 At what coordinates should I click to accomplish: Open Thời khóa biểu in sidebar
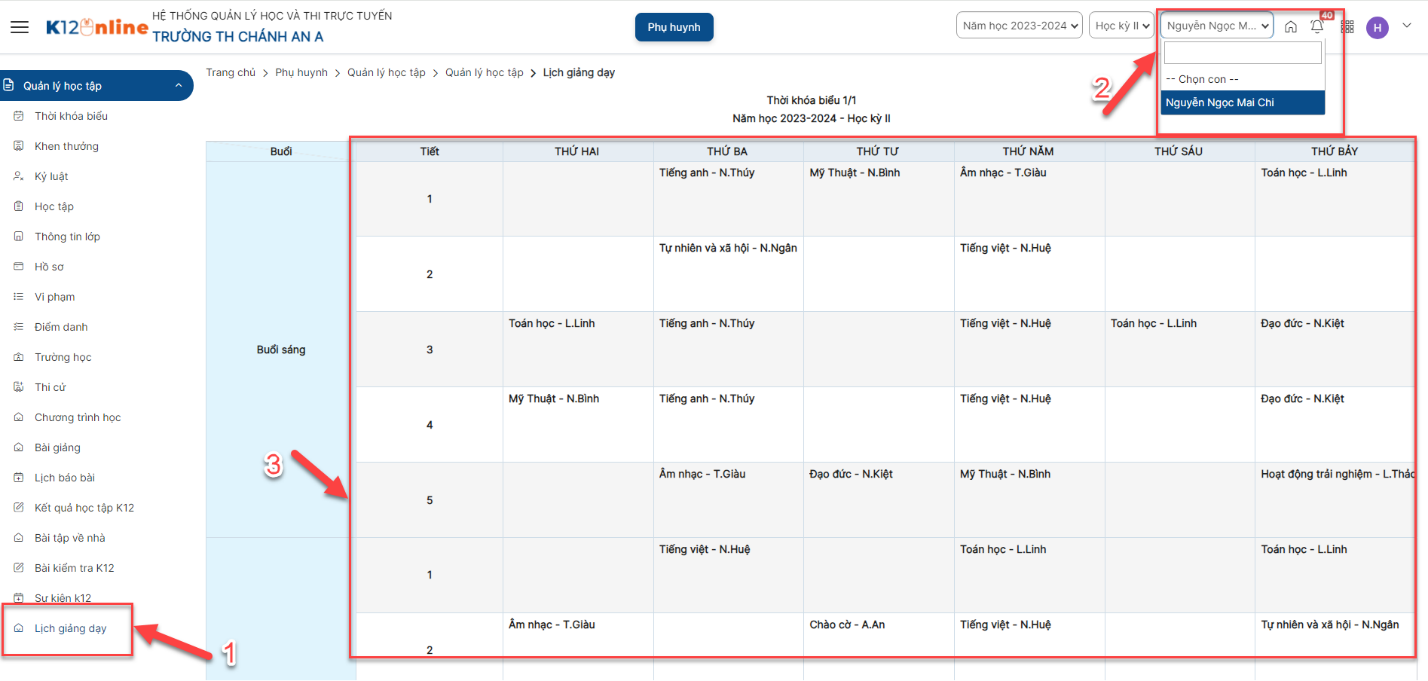pyautogui.click(x=71, y=116)
